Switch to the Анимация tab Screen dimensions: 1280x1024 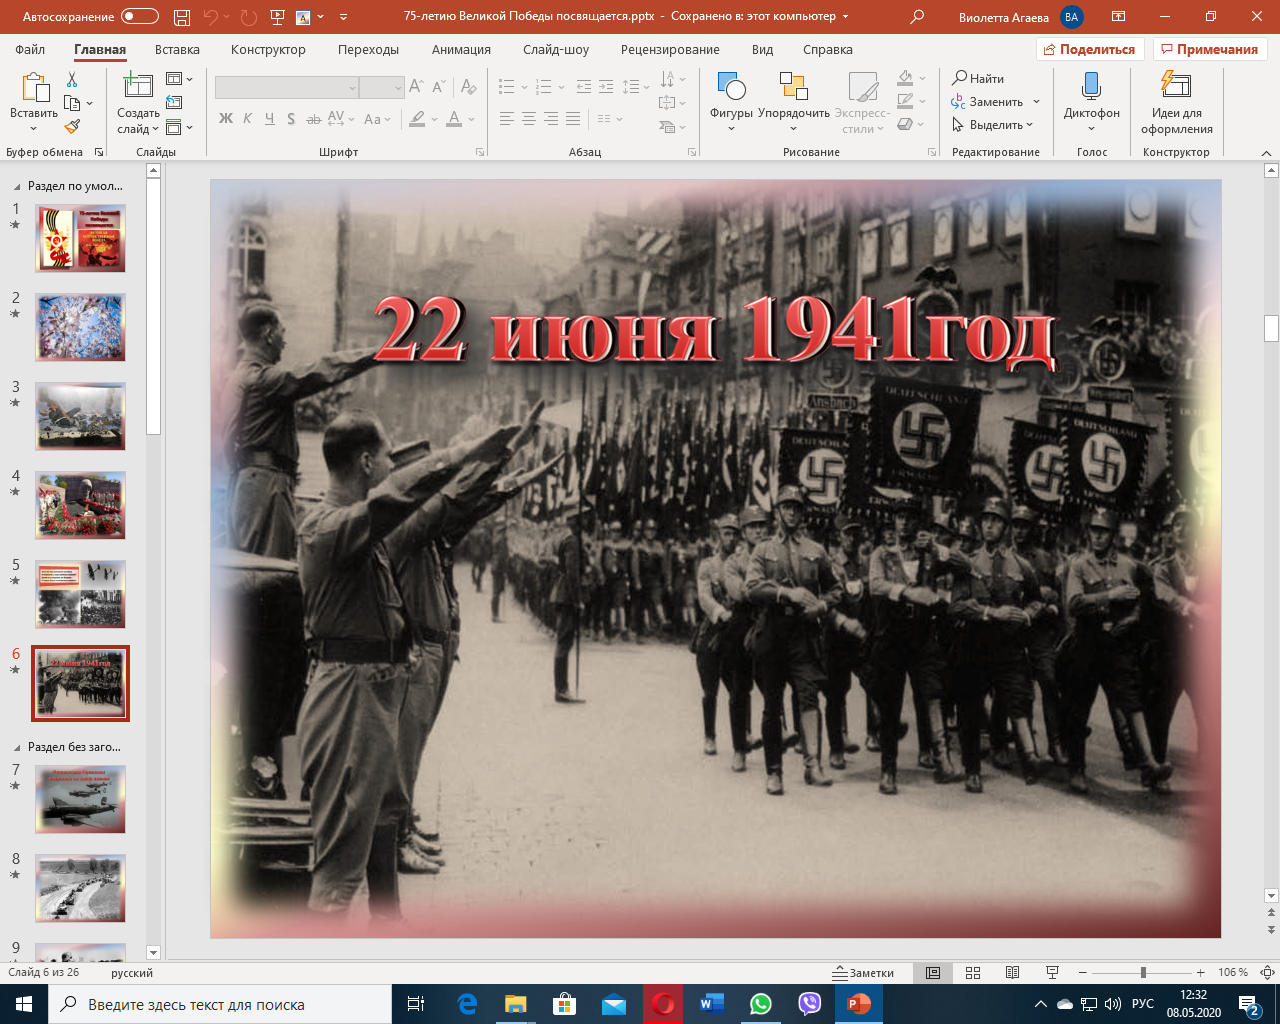tap(461, 50)
